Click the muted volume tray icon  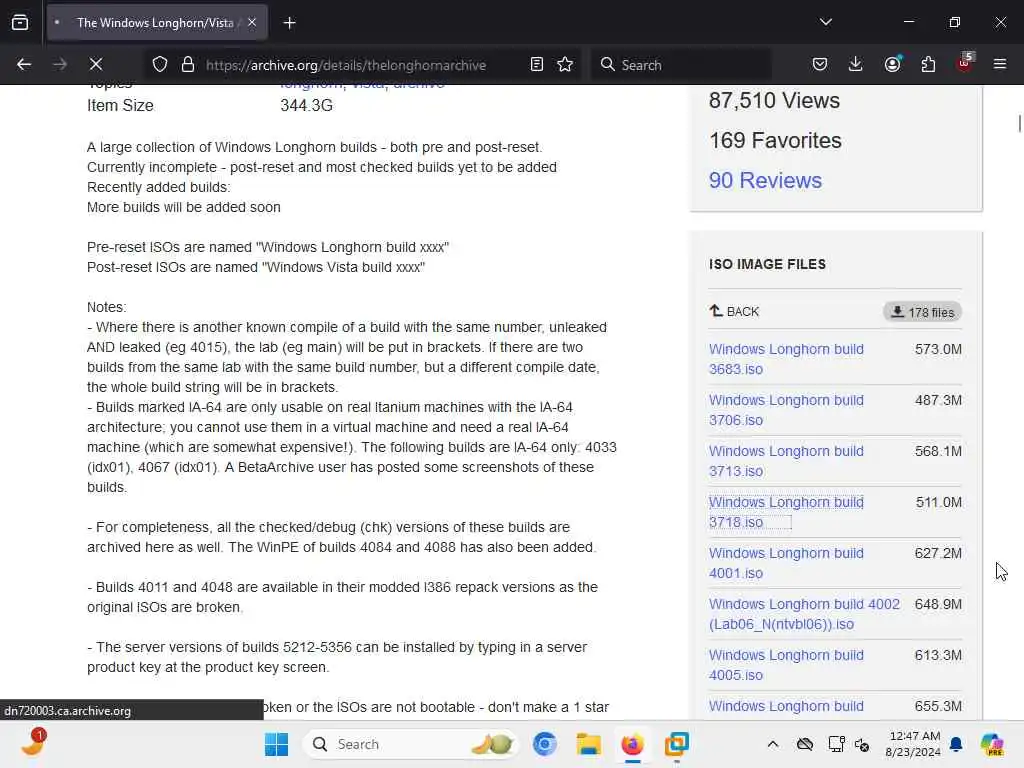[x=862, y=744]
